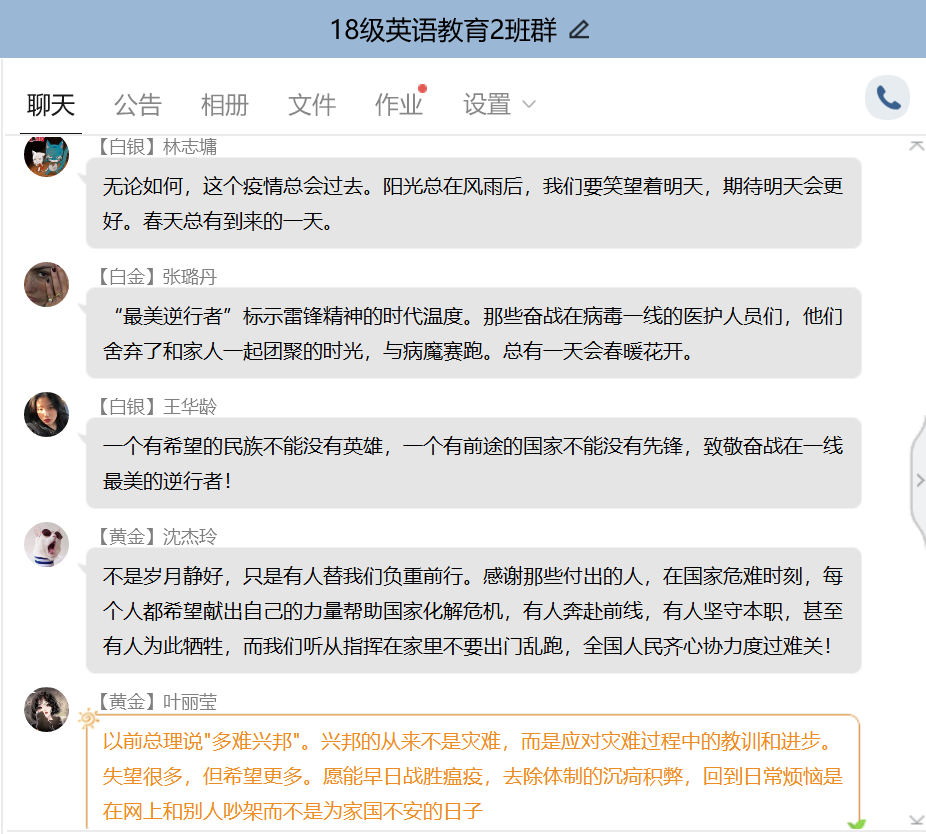Click scroll-to-bottom arrow of chat

[916, 820]
